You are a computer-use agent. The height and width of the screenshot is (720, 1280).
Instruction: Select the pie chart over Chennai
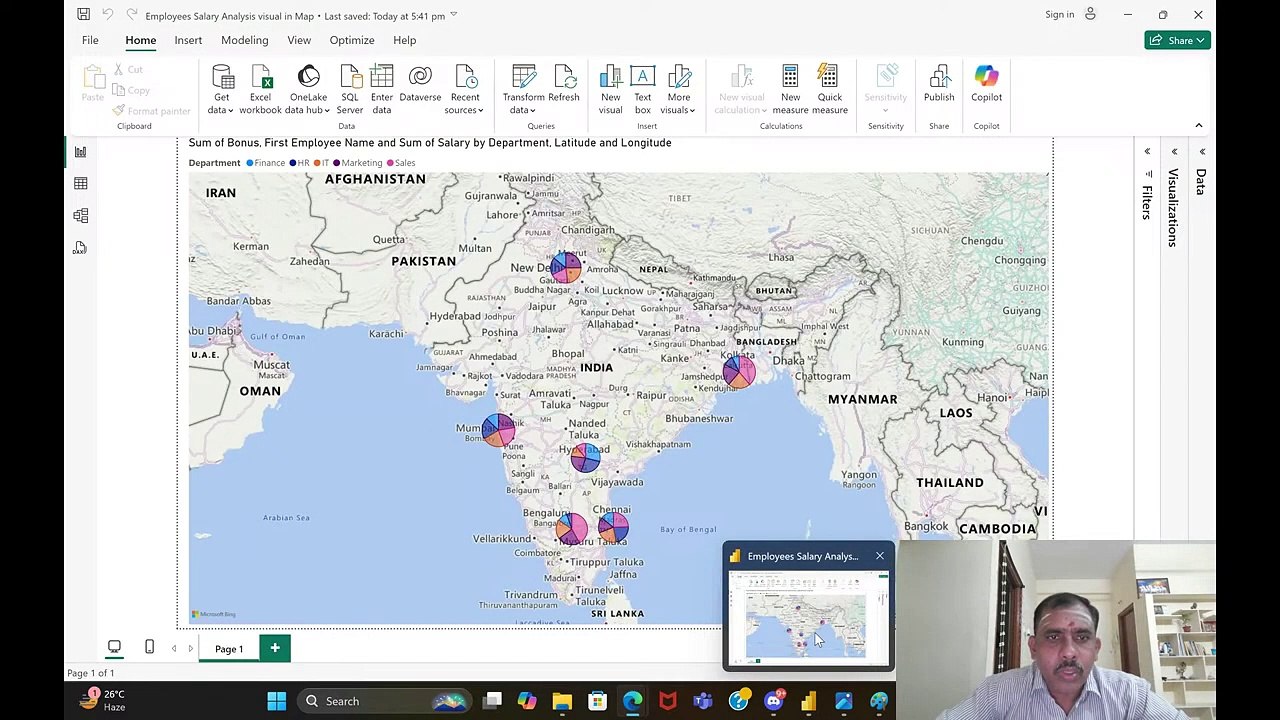tap(613, 527)
